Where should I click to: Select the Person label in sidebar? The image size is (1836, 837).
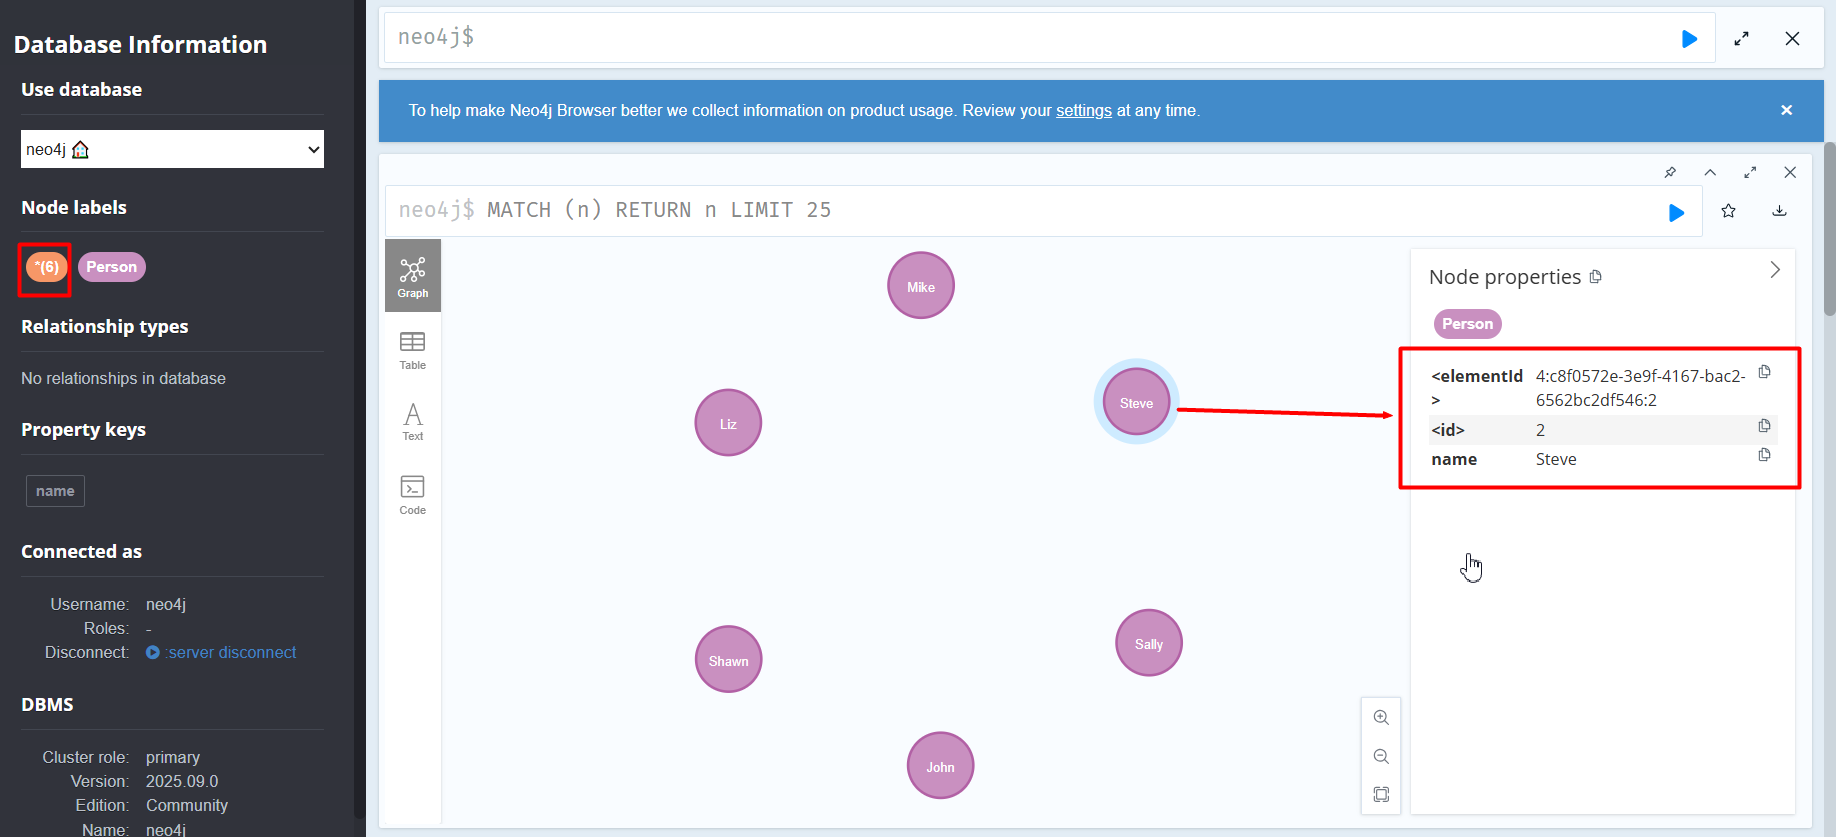coord(111,267)
